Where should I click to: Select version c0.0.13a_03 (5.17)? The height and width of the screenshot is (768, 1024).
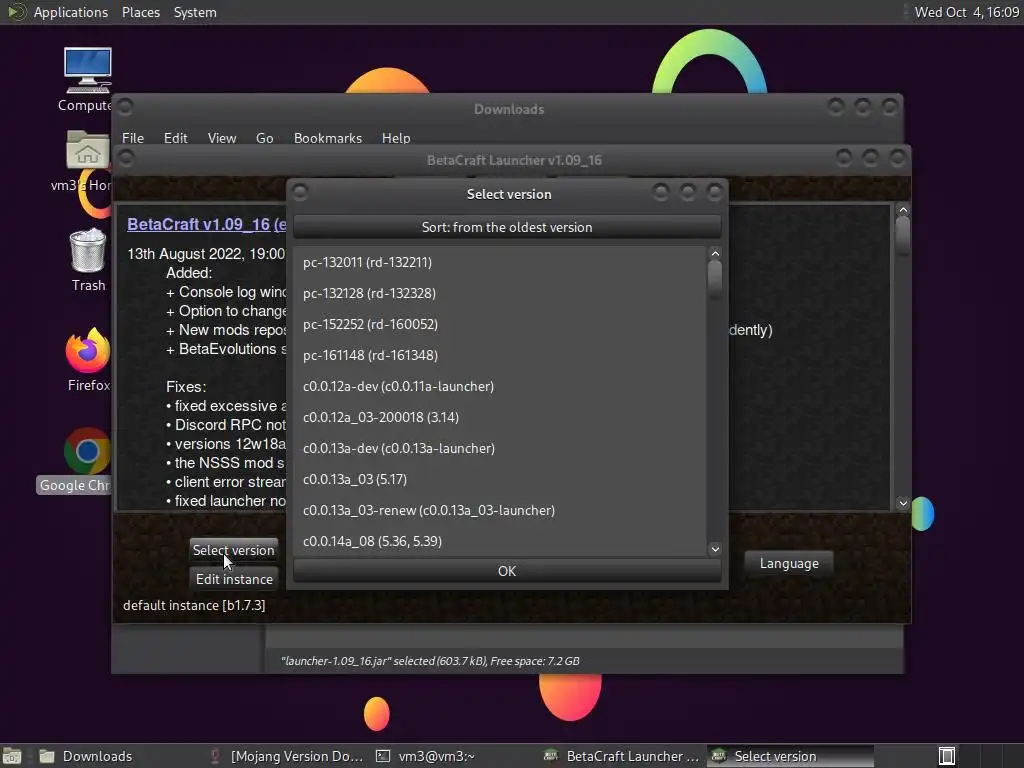tap(500, 479)
